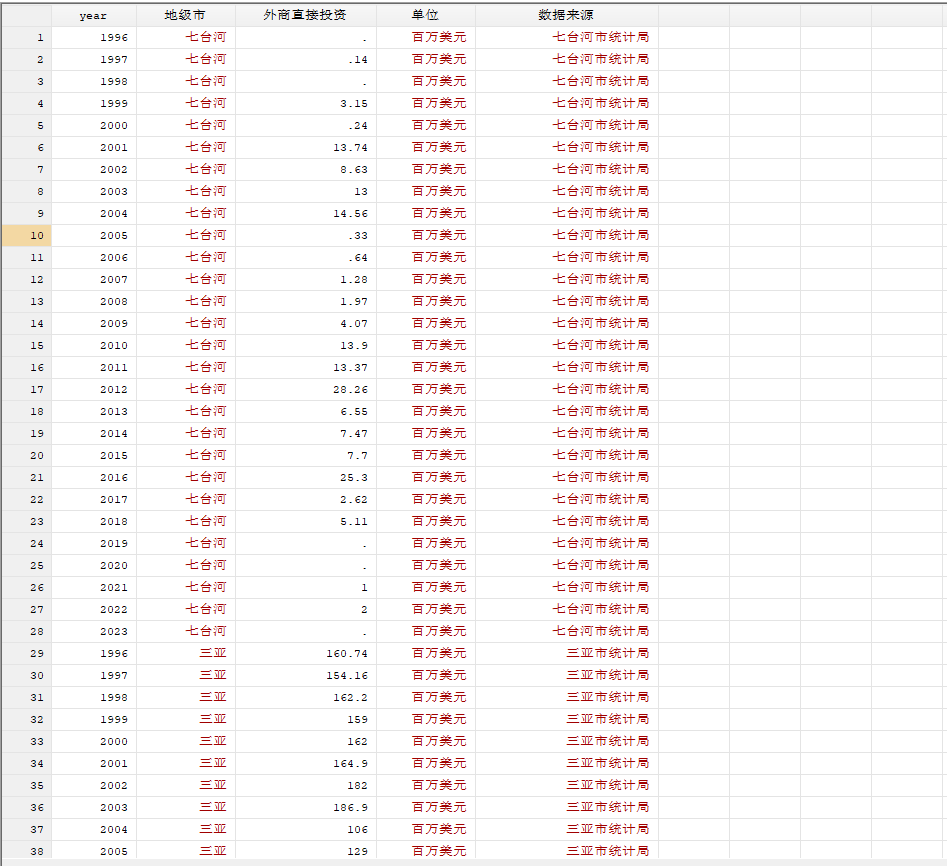Click the value 4.07 in row 14

[354, 324]
